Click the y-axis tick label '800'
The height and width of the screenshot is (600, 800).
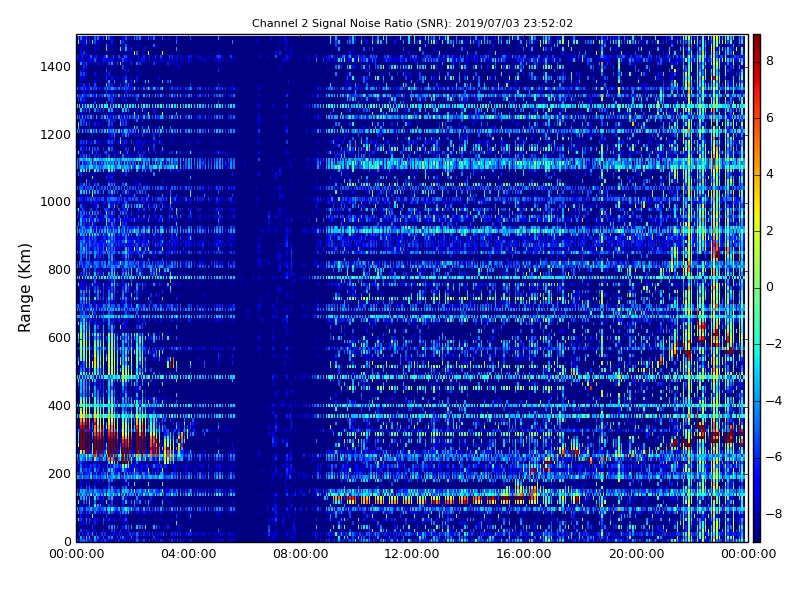59,270
